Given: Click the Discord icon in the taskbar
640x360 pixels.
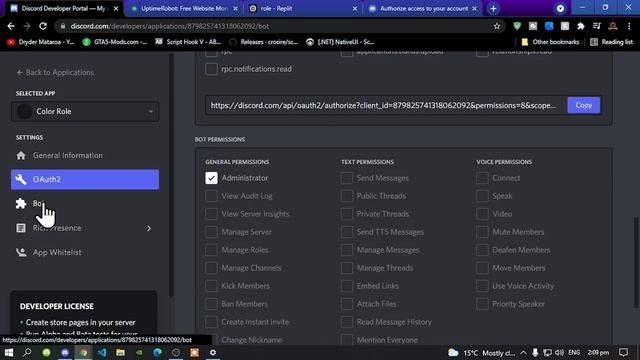Looking at the screenshot, I should 65,352.
